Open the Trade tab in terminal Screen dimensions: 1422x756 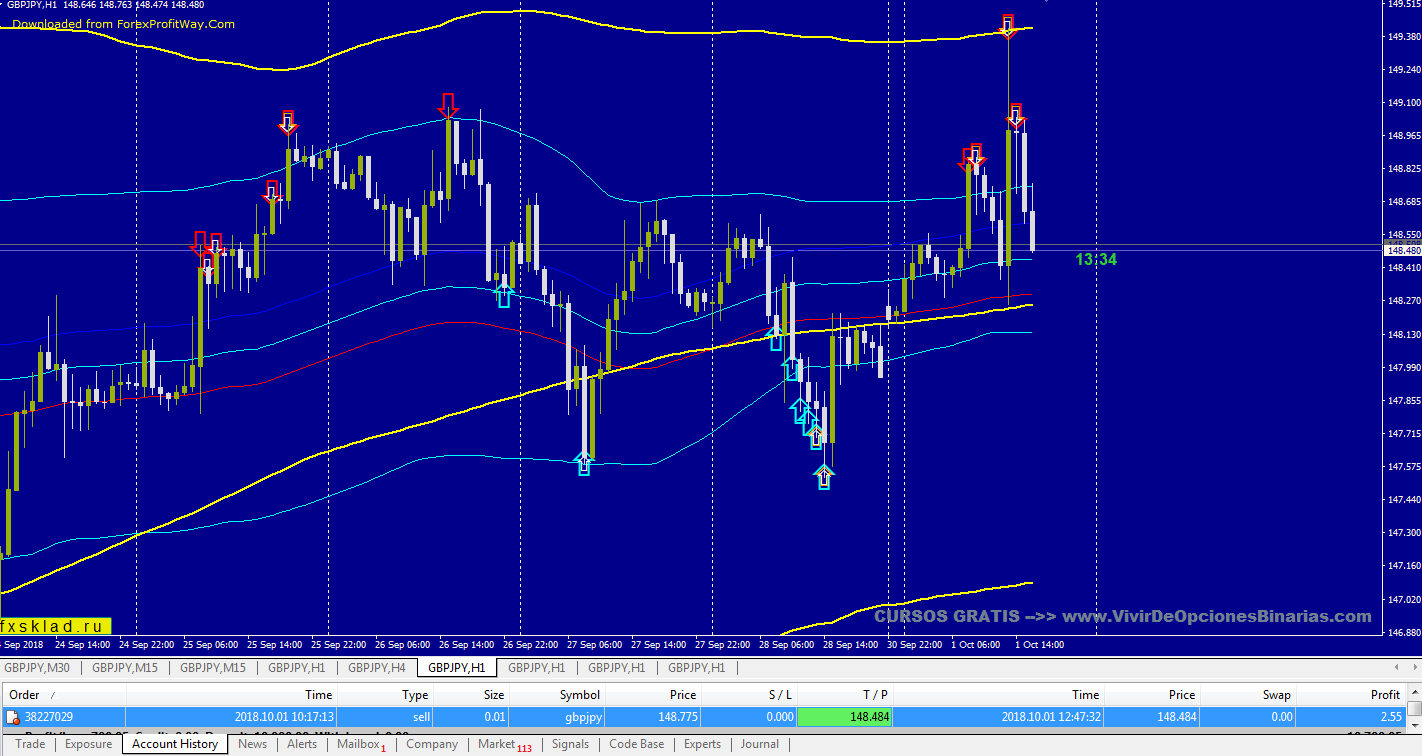(30, 744)
